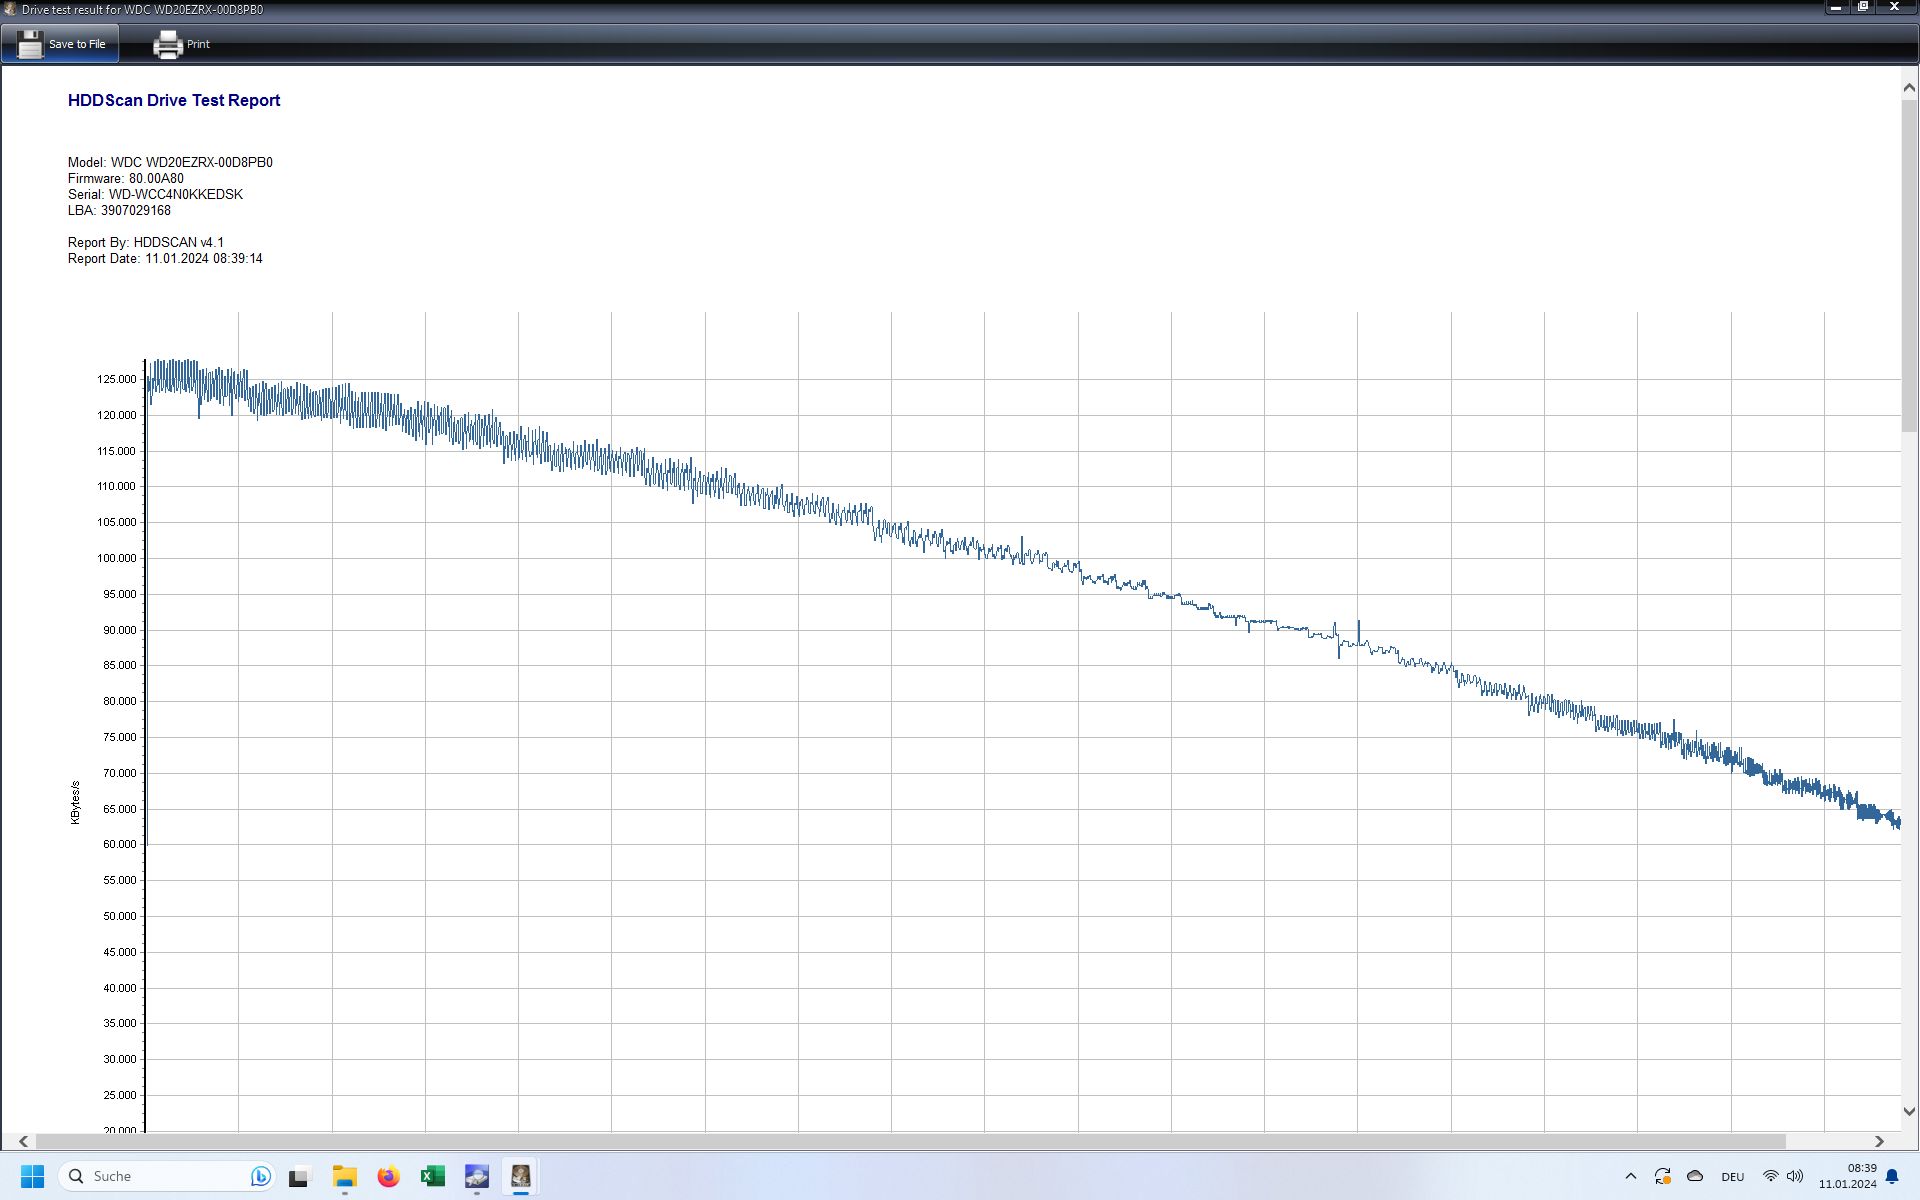Viewport: 1920px width, 1200px height.
Task: Click the vertical scrollbar thumb
Action: [1909, 265]
